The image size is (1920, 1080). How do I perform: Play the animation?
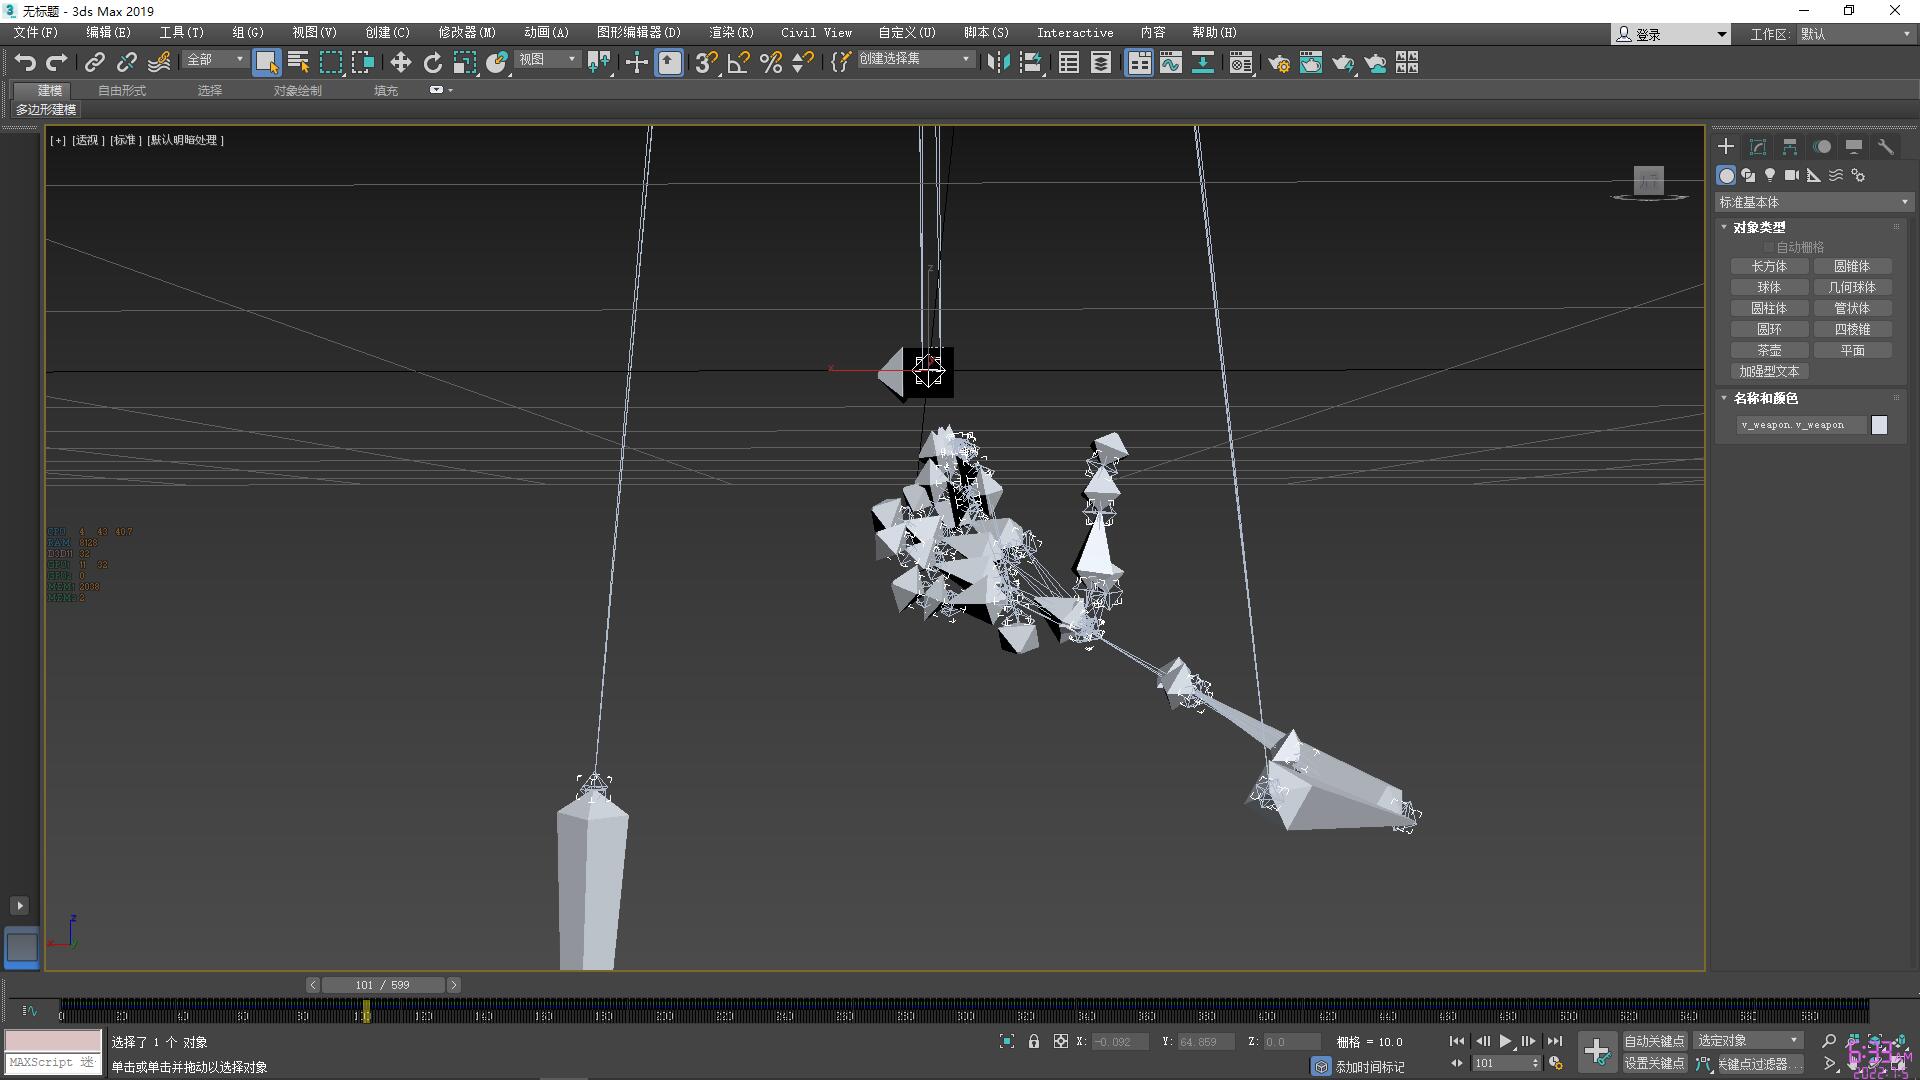(x=1505, y=1041)
